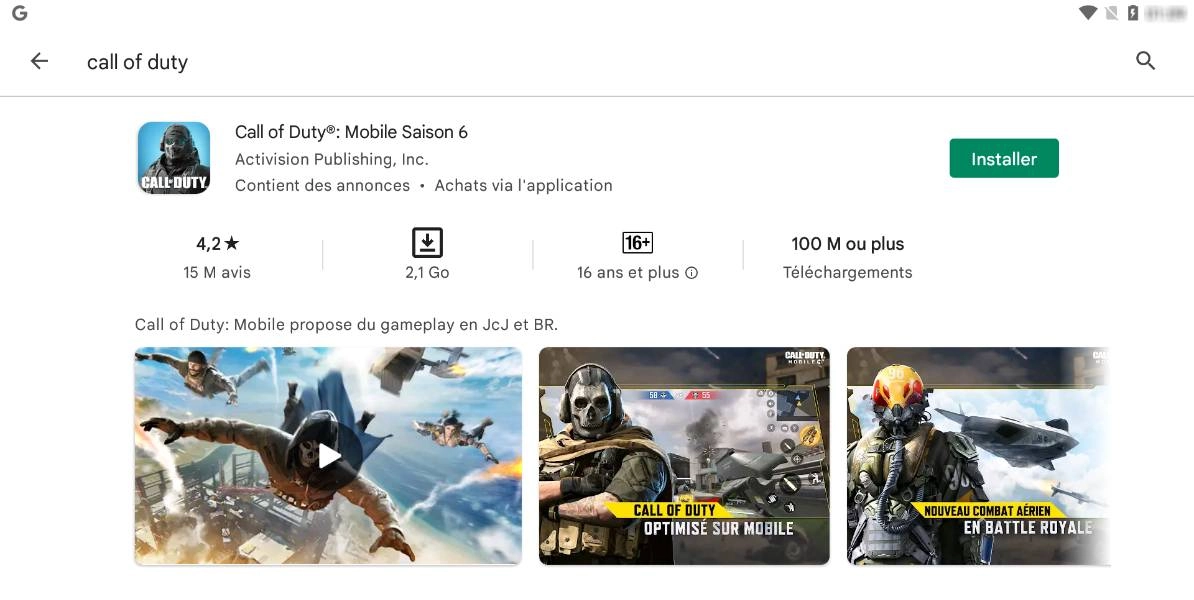
Task: Click the 16+ age rating badge
Action: [637, 243]
